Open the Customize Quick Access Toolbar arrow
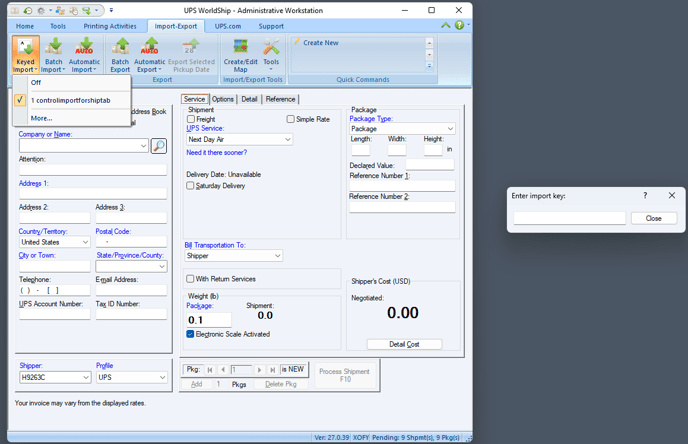688x444 pixels. pyautogui.click(x=111, y=10)
